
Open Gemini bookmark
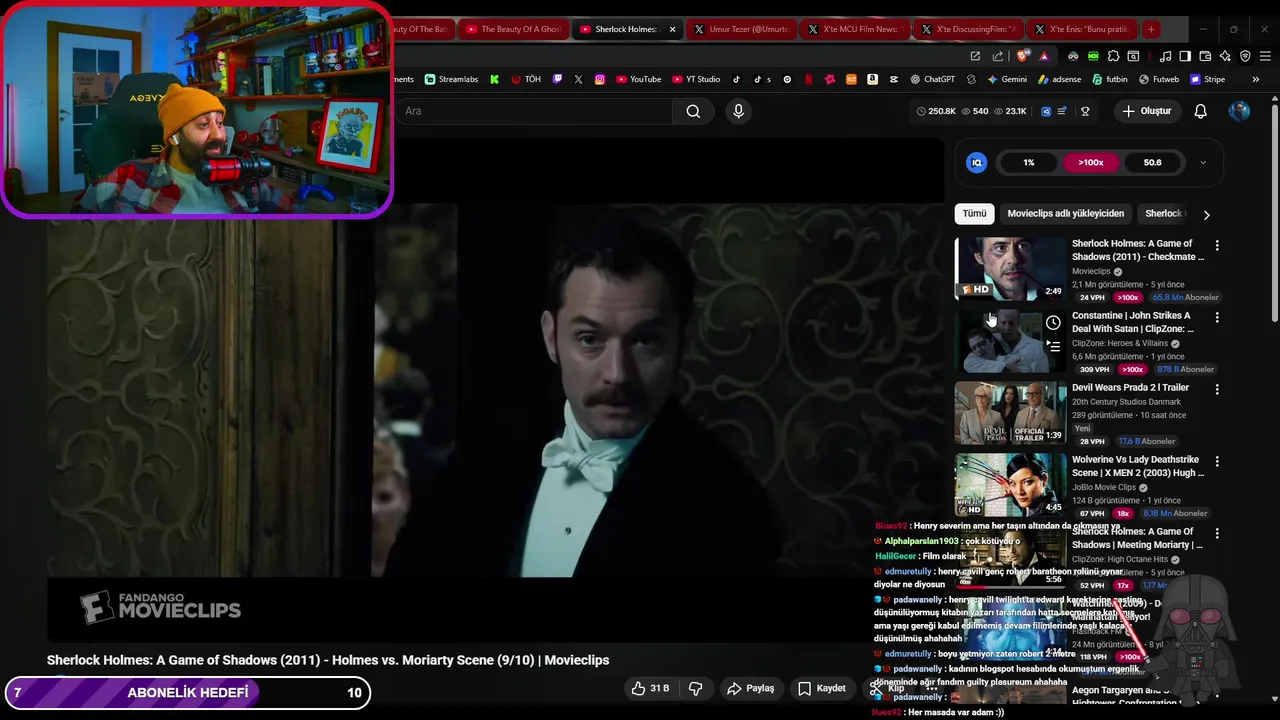click(1007, 79)
